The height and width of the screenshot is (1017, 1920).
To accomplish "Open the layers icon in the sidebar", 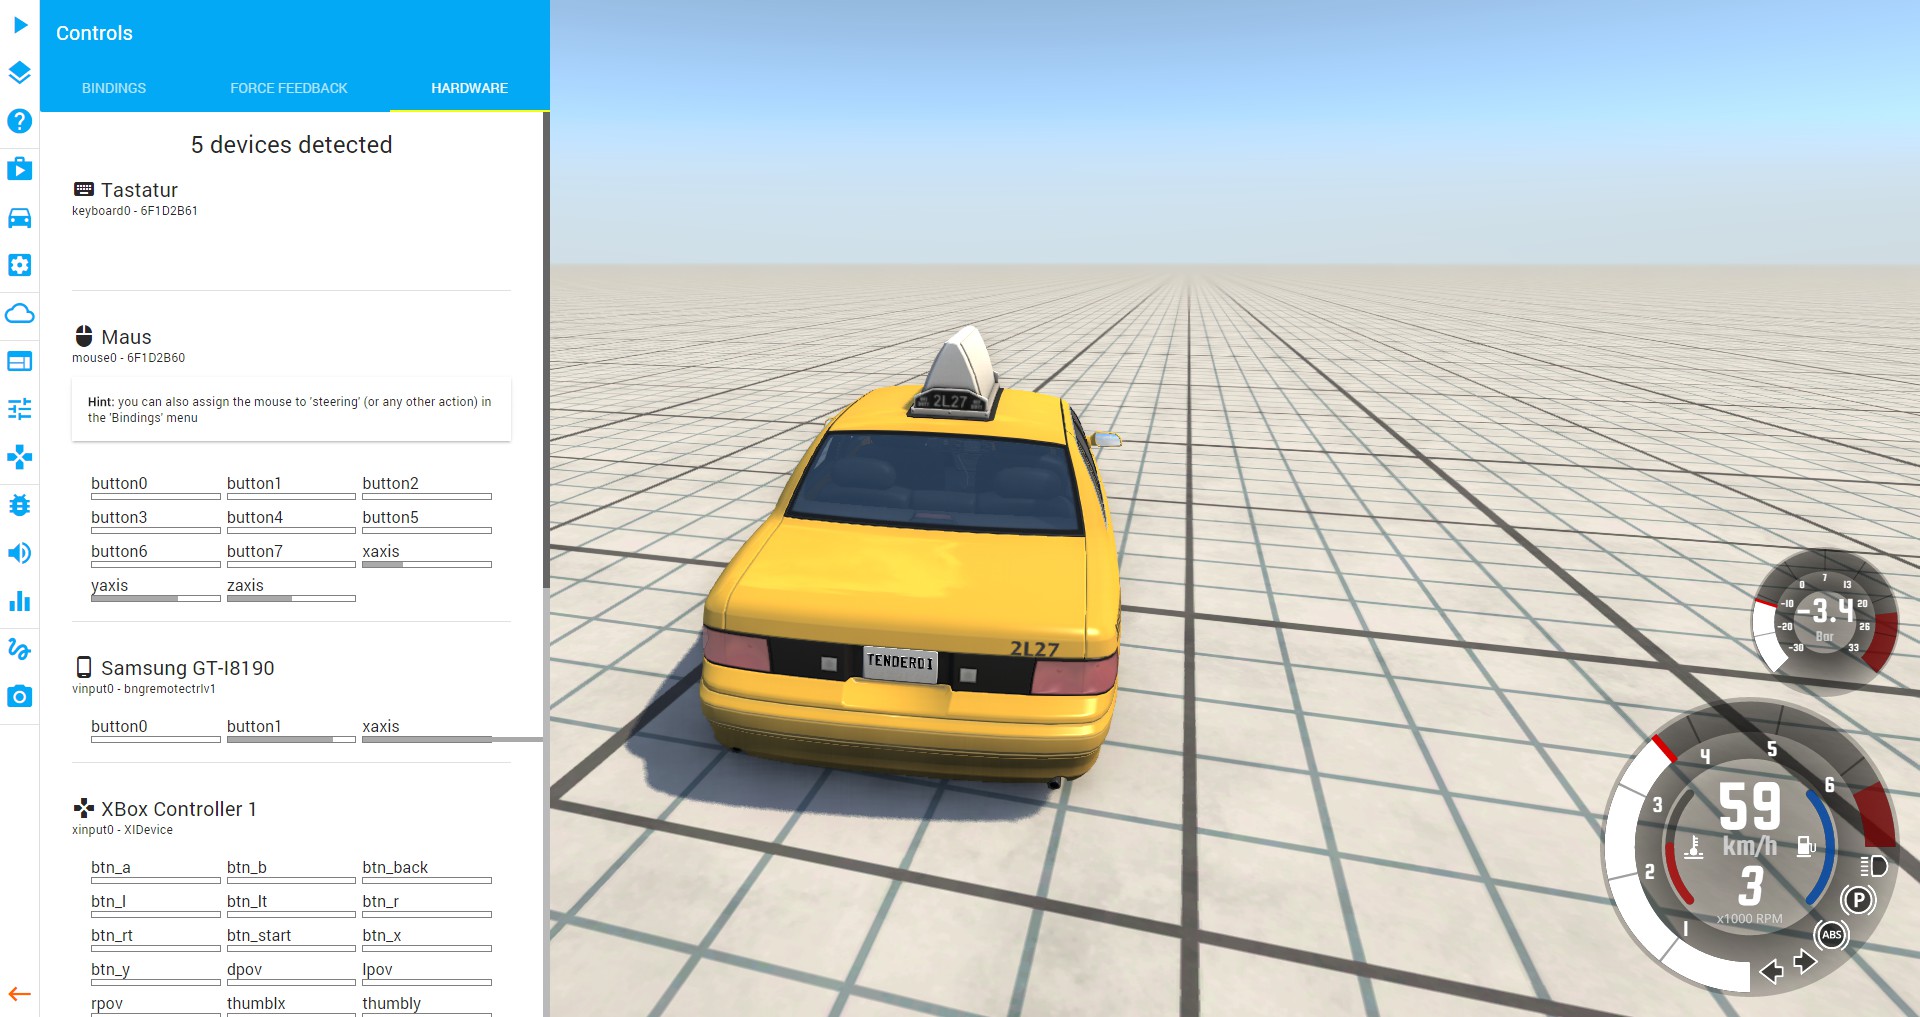I will [20, 73].
